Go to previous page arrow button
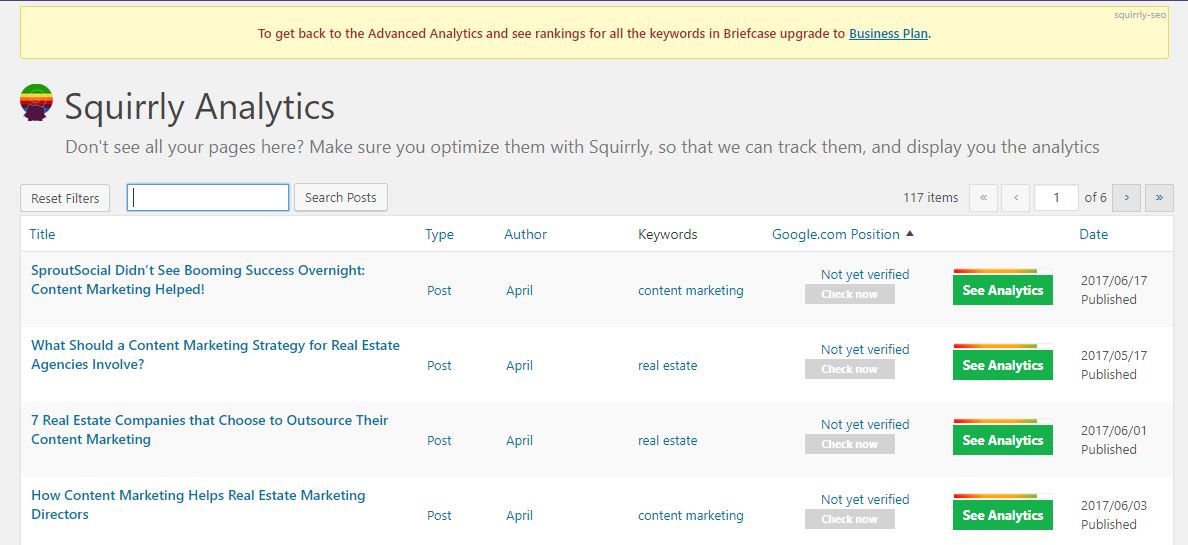Image resolution: width=1188 pixels, height=545 pixels. click(1015, 198)
